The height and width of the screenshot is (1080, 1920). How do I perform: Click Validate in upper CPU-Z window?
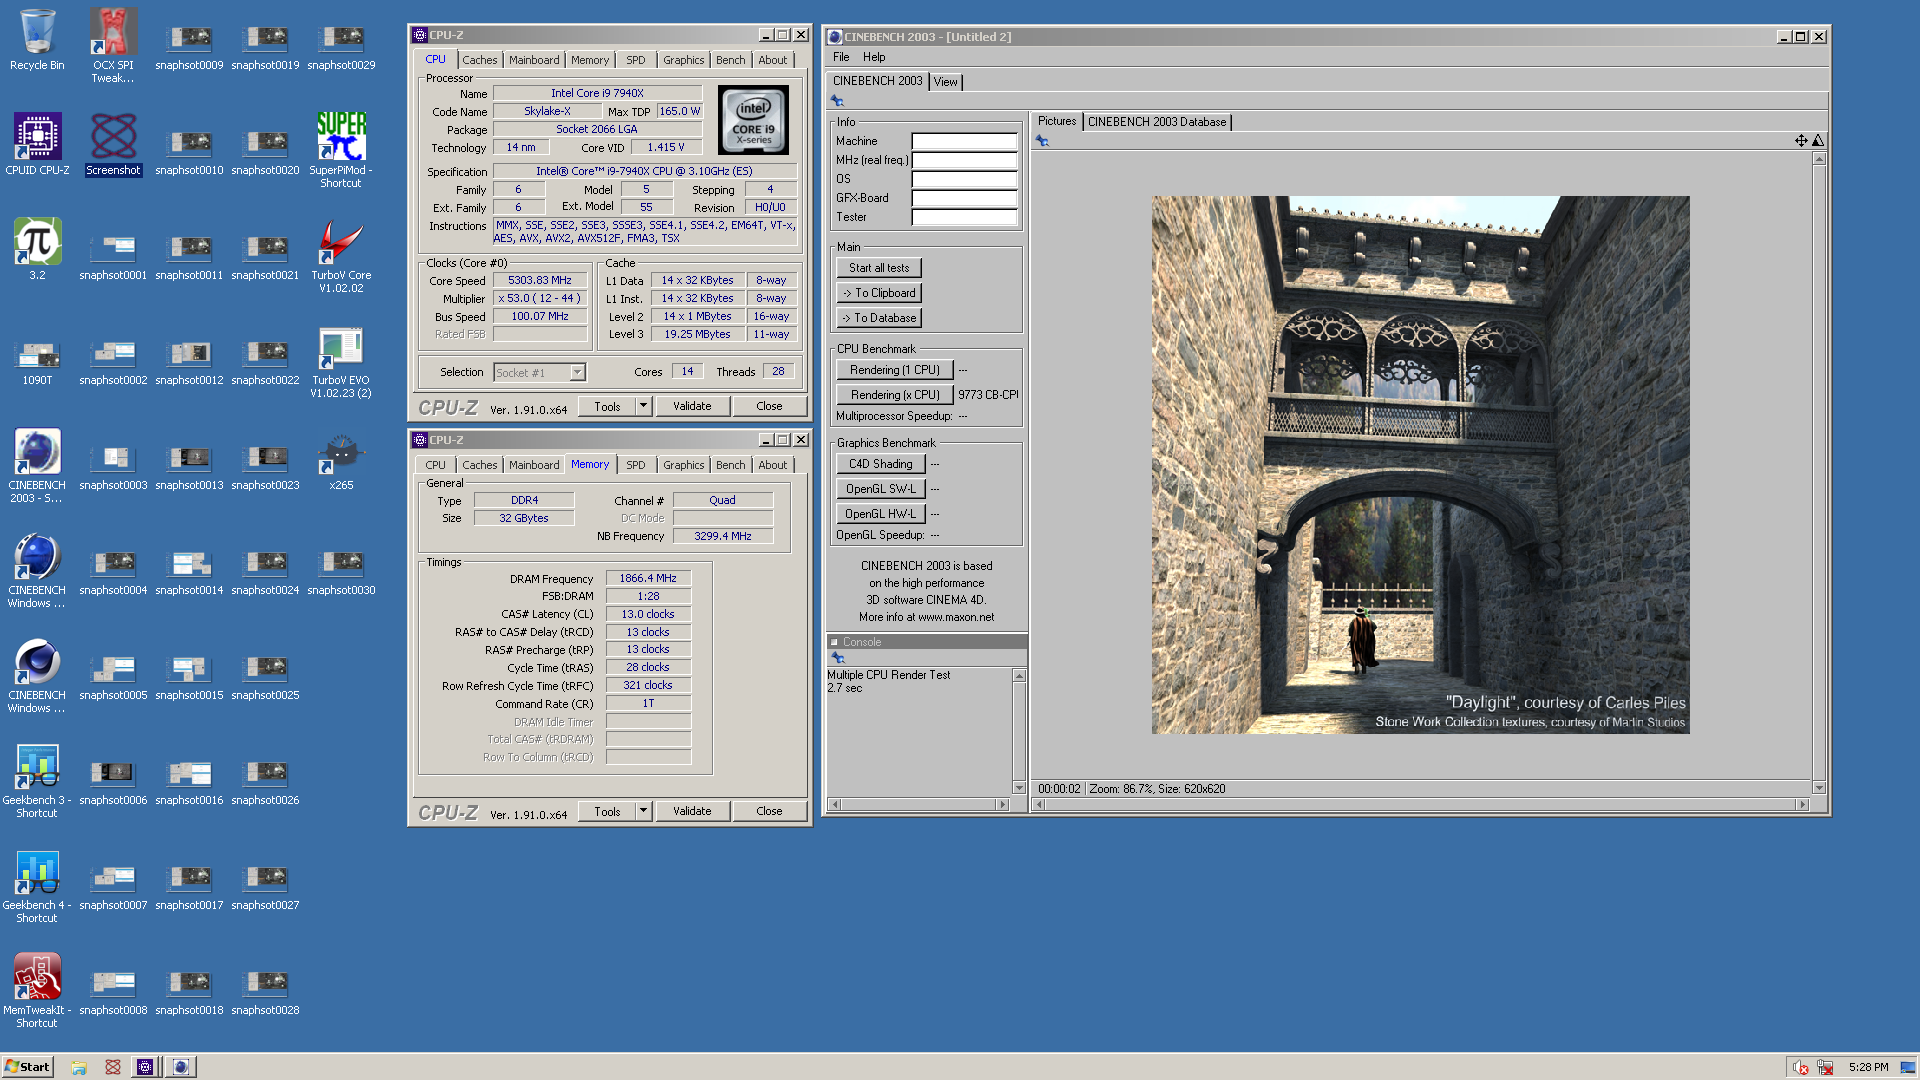pyautogui.click(x=692, y=406)
